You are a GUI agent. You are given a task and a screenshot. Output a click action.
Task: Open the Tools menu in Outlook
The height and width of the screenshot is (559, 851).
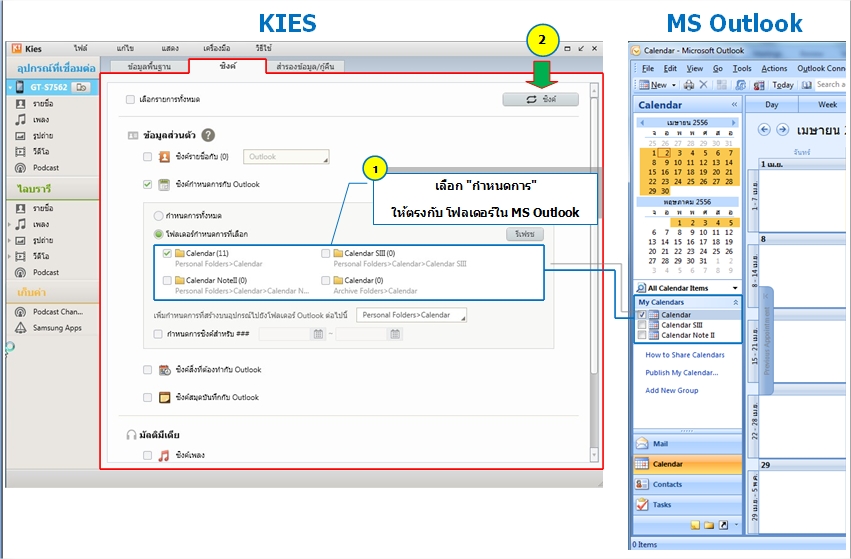742,68
